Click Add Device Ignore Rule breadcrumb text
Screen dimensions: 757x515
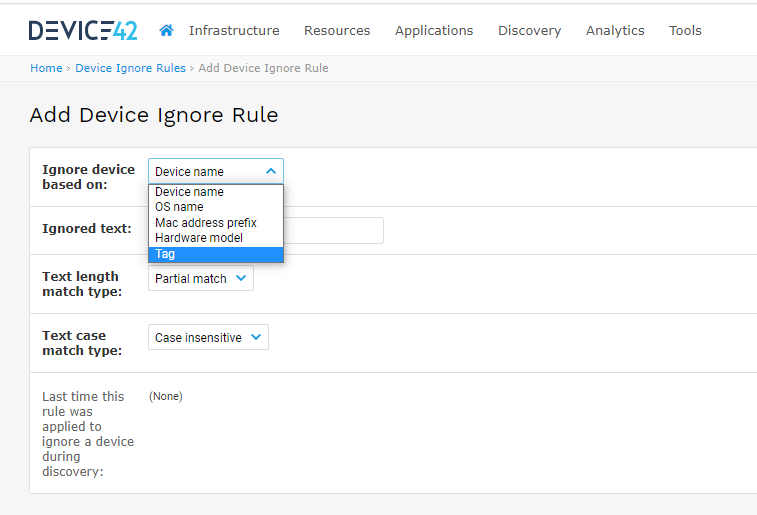(x=264, y=68)
